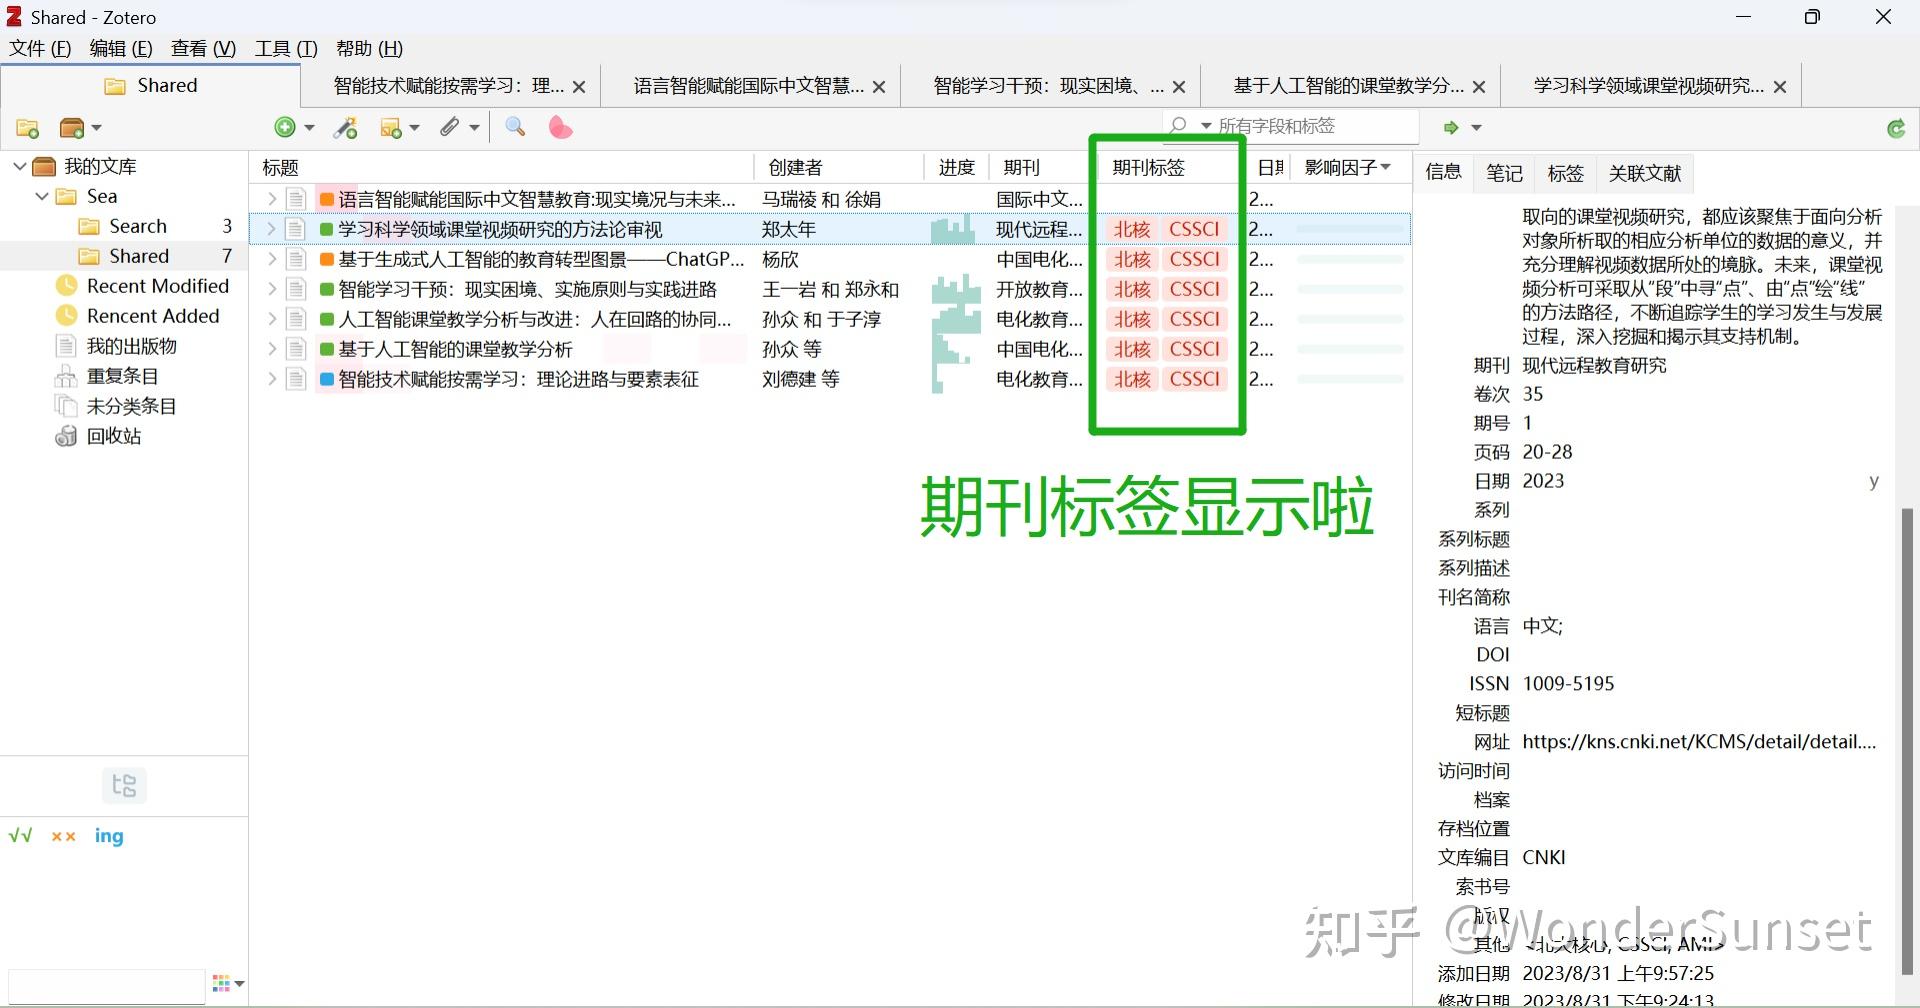
Task: Switch to the Shared library tab
Action: (151, 86)
